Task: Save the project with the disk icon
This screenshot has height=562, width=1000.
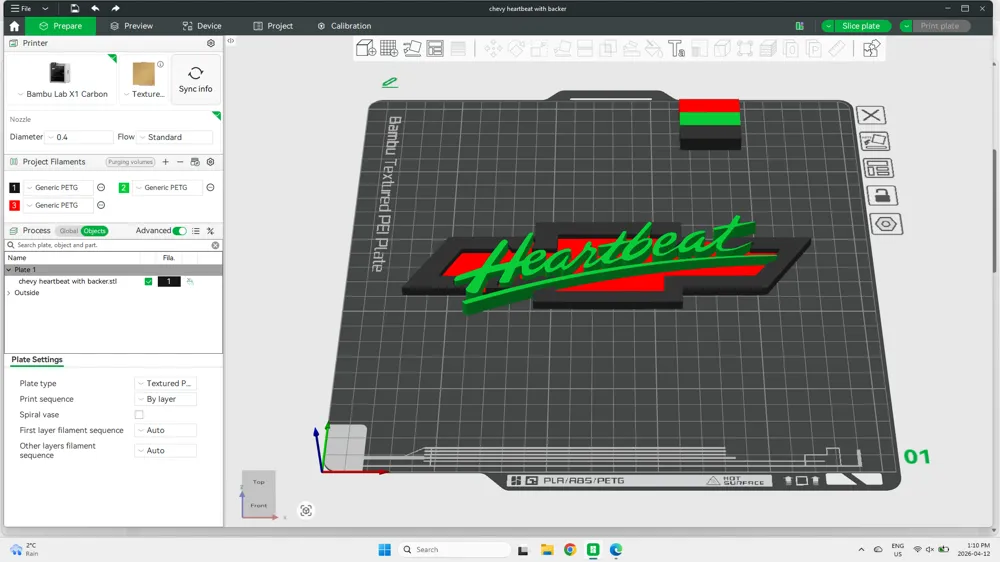Action: point(75,8)
